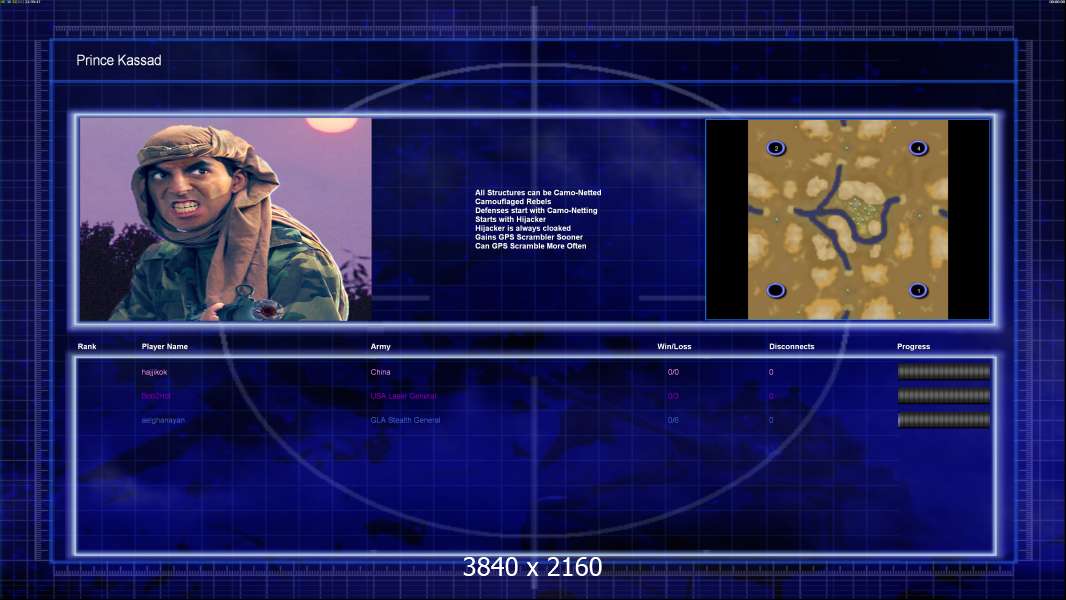Click the 0/0 win/loss value for hajjikok
Viewport: 1066px width, 600px height.
coord(673,372)
